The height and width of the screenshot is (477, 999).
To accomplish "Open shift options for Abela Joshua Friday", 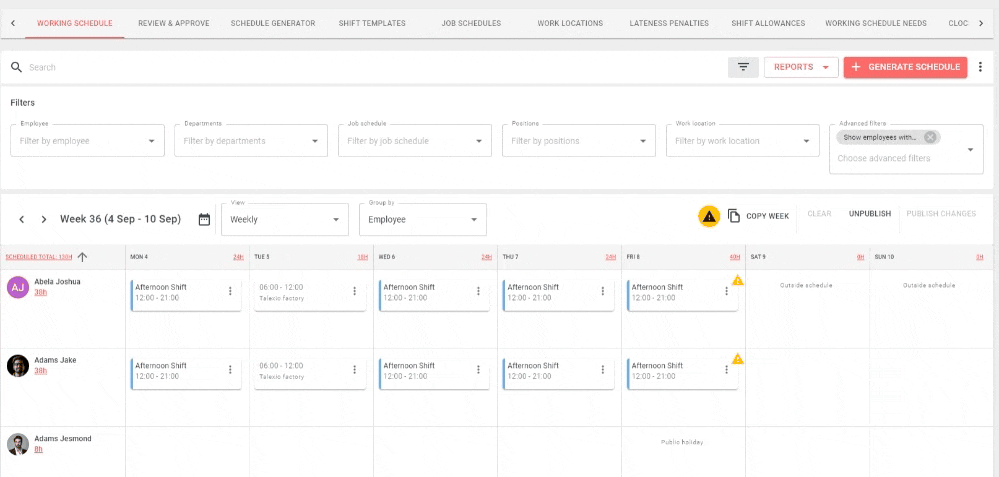I will click(726, 291).
